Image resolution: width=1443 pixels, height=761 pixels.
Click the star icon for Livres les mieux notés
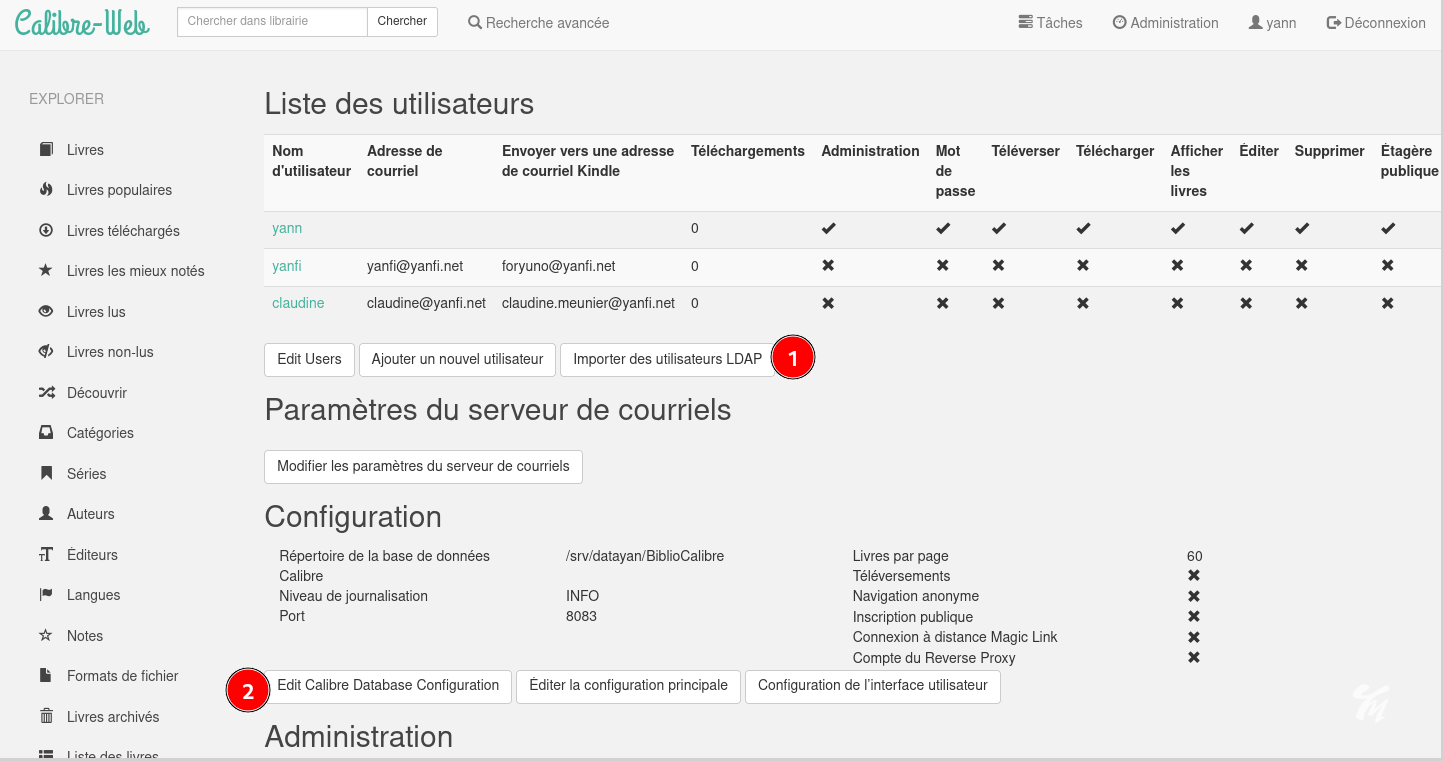[46, 271]
